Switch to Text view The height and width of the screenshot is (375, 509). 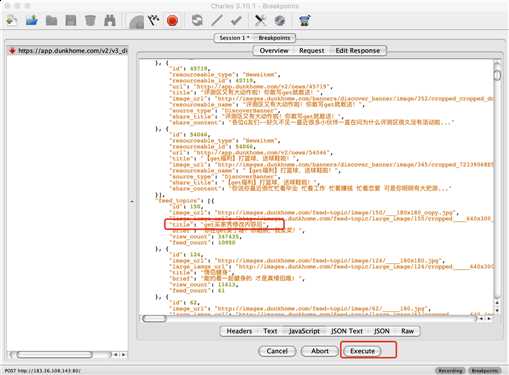tap(270, 331)
